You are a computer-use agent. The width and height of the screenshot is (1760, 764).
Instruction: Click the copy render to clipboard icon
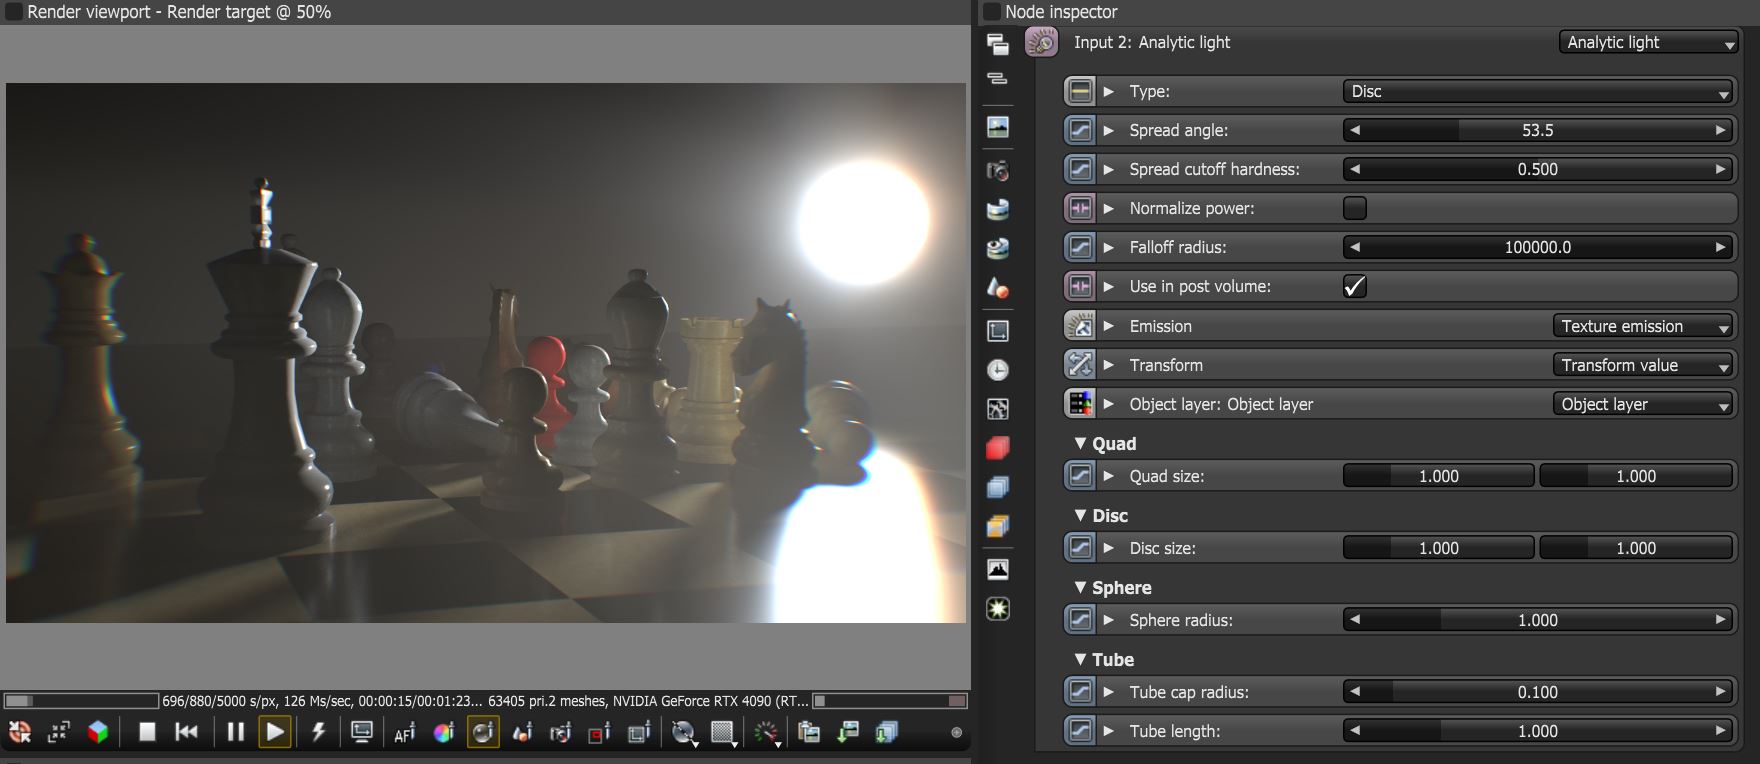pos(809,733)
